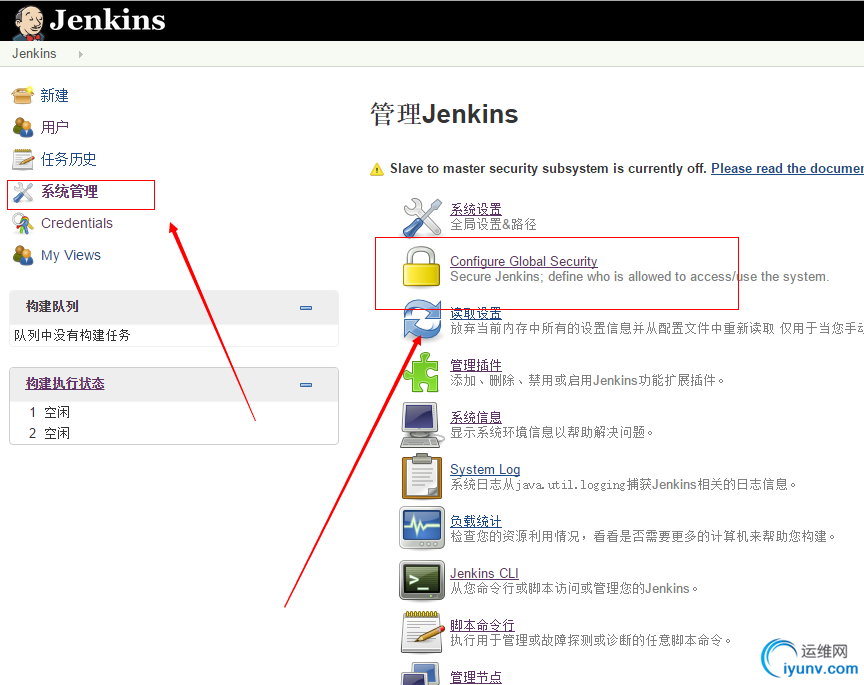The image size is (864, 685).
Task: Click the 显示系统环境信息 description text
Action: pos(552,432)
